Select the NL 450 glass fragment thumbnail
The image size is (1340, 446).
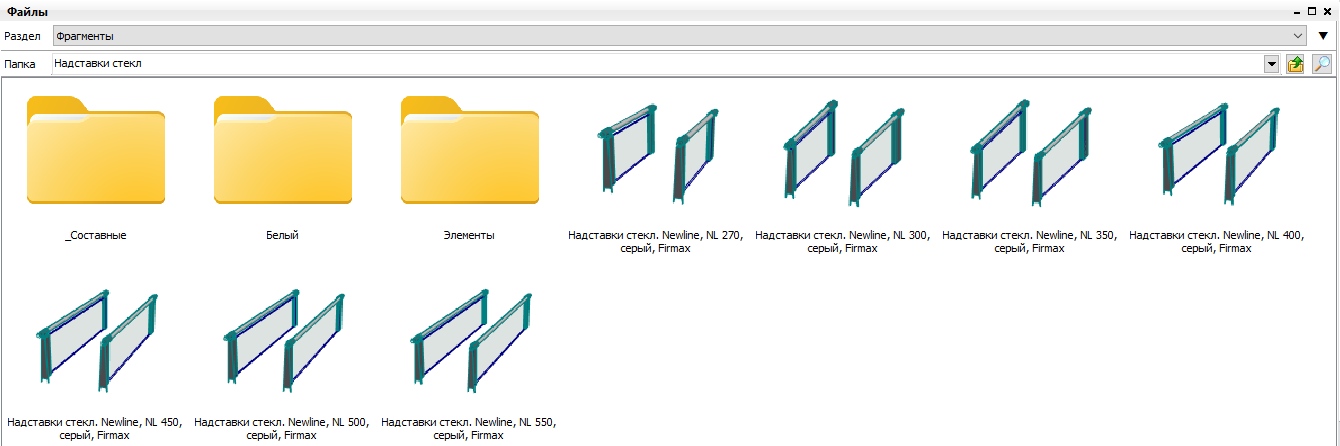[x=96, y=340]
